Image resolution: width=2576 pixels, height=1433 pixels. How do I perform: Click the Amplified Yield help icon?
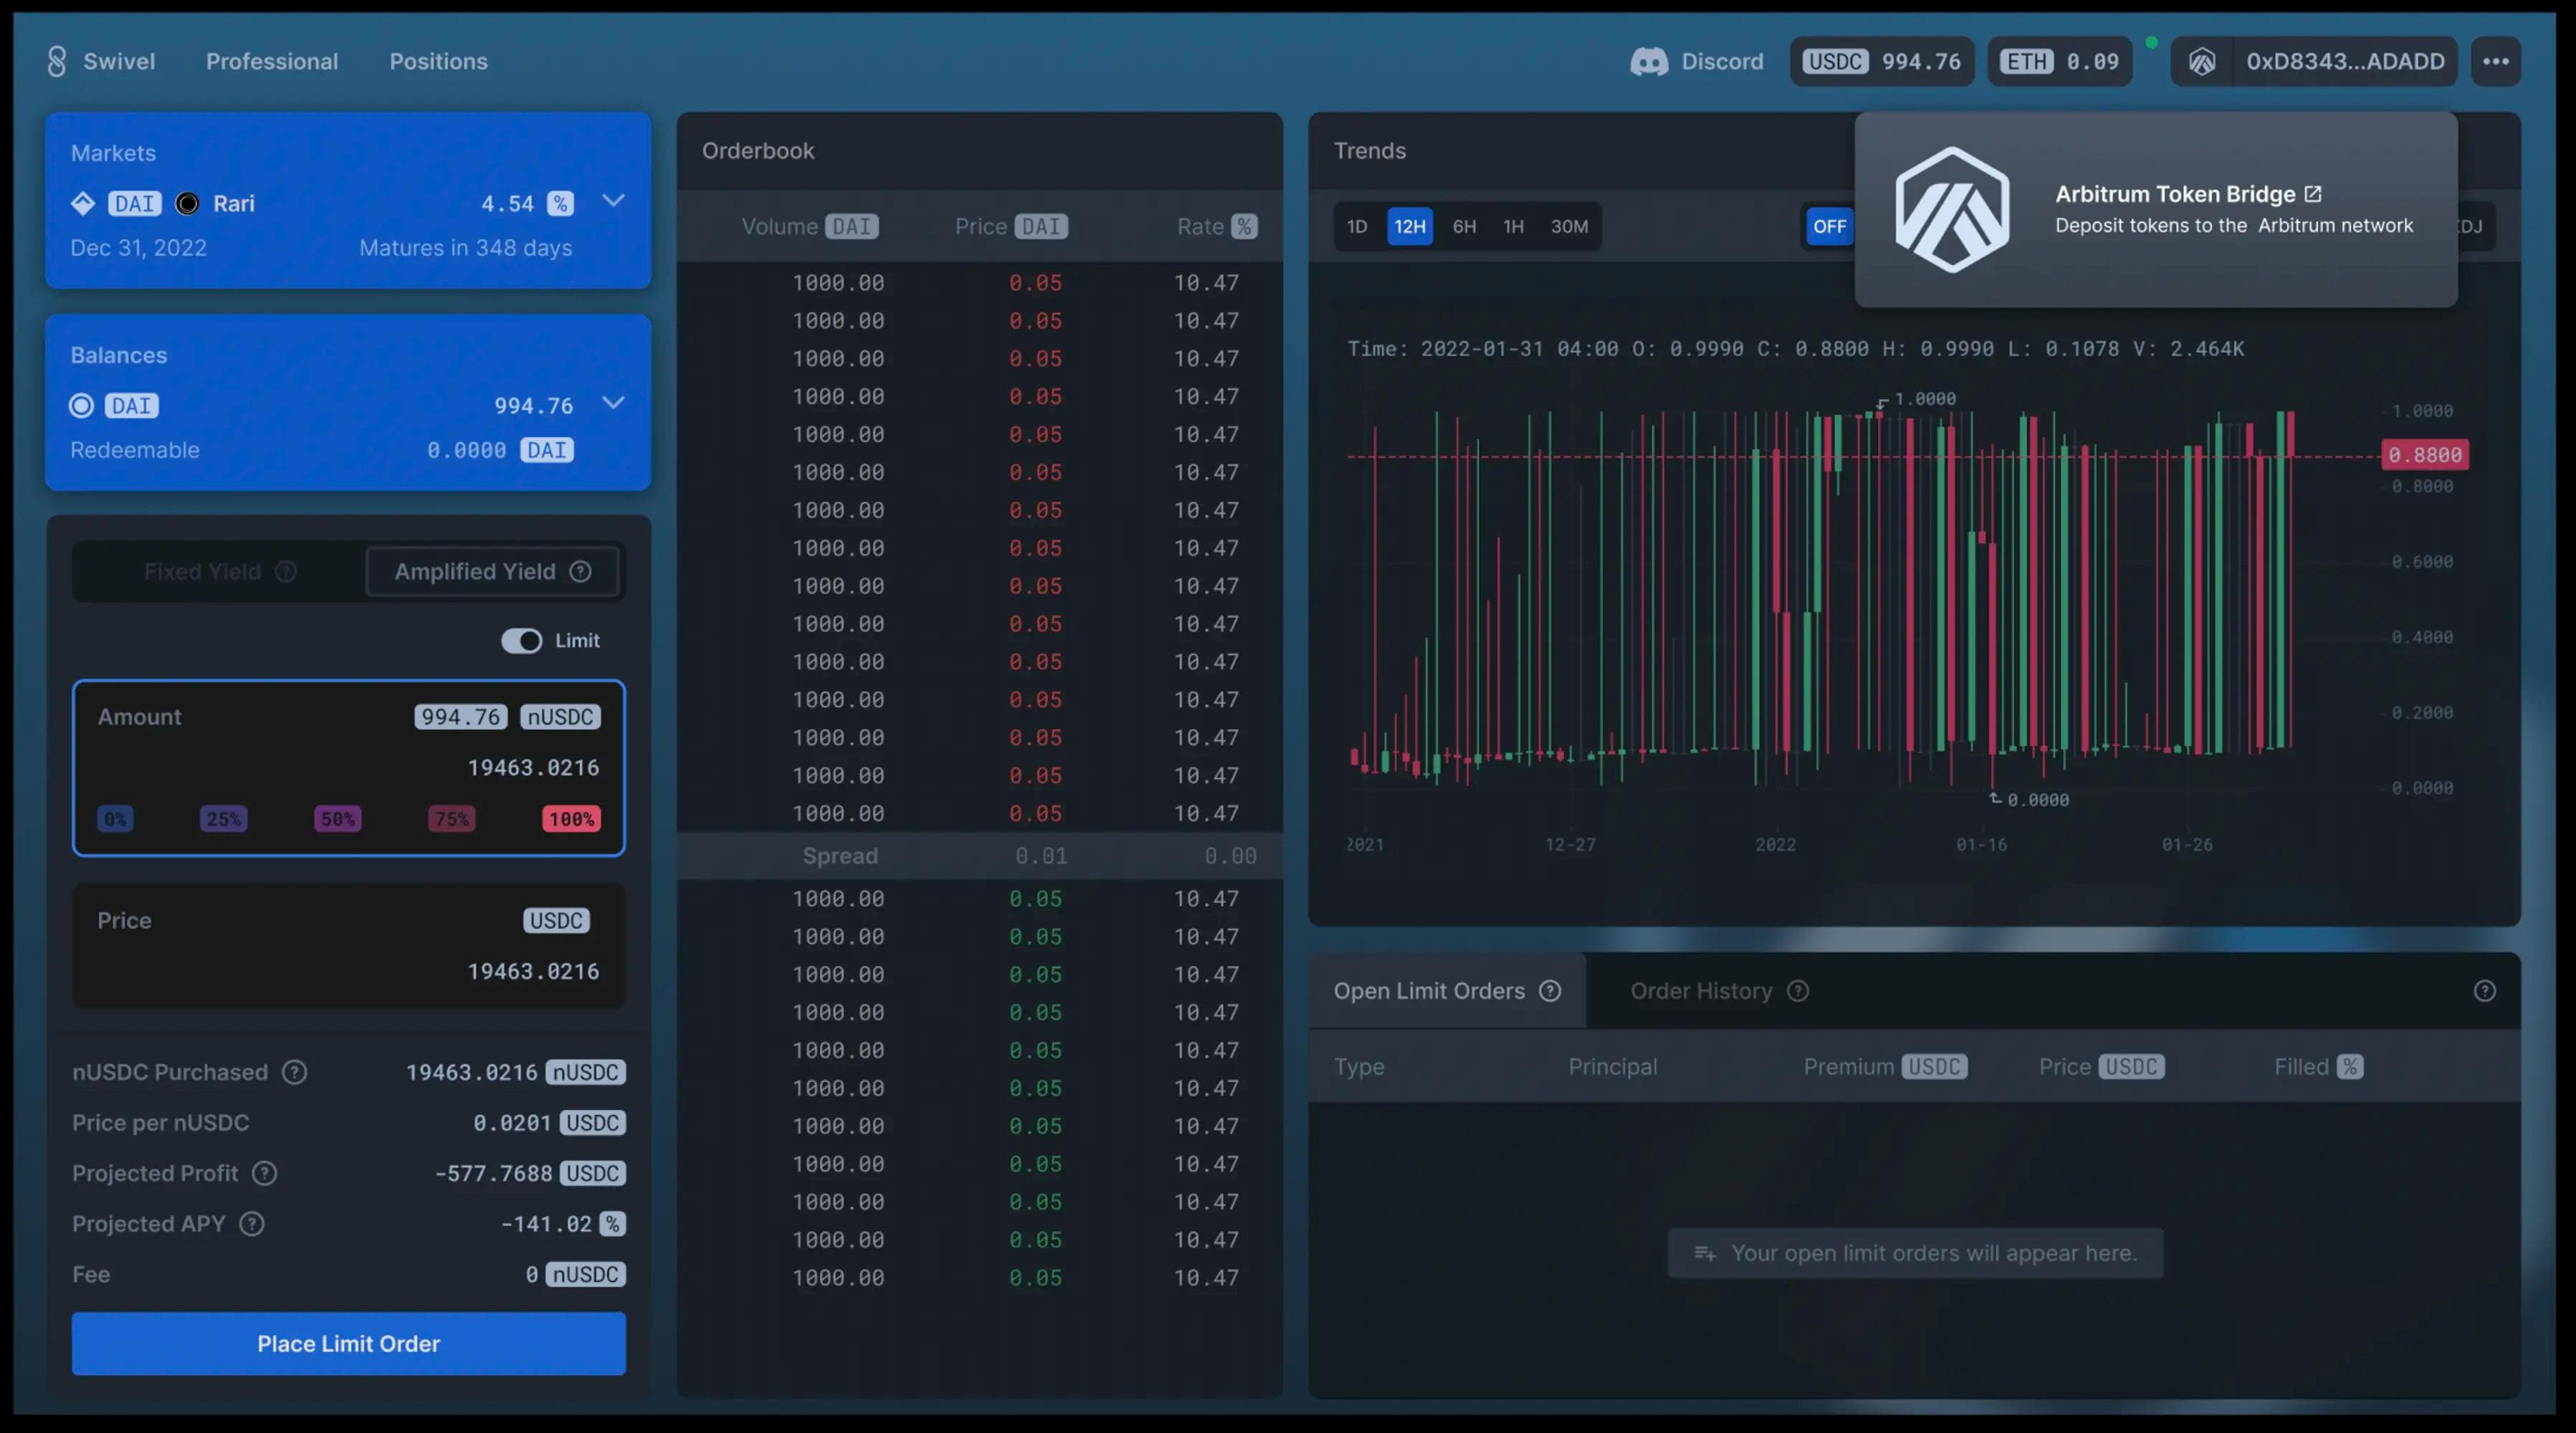[580, 571]
